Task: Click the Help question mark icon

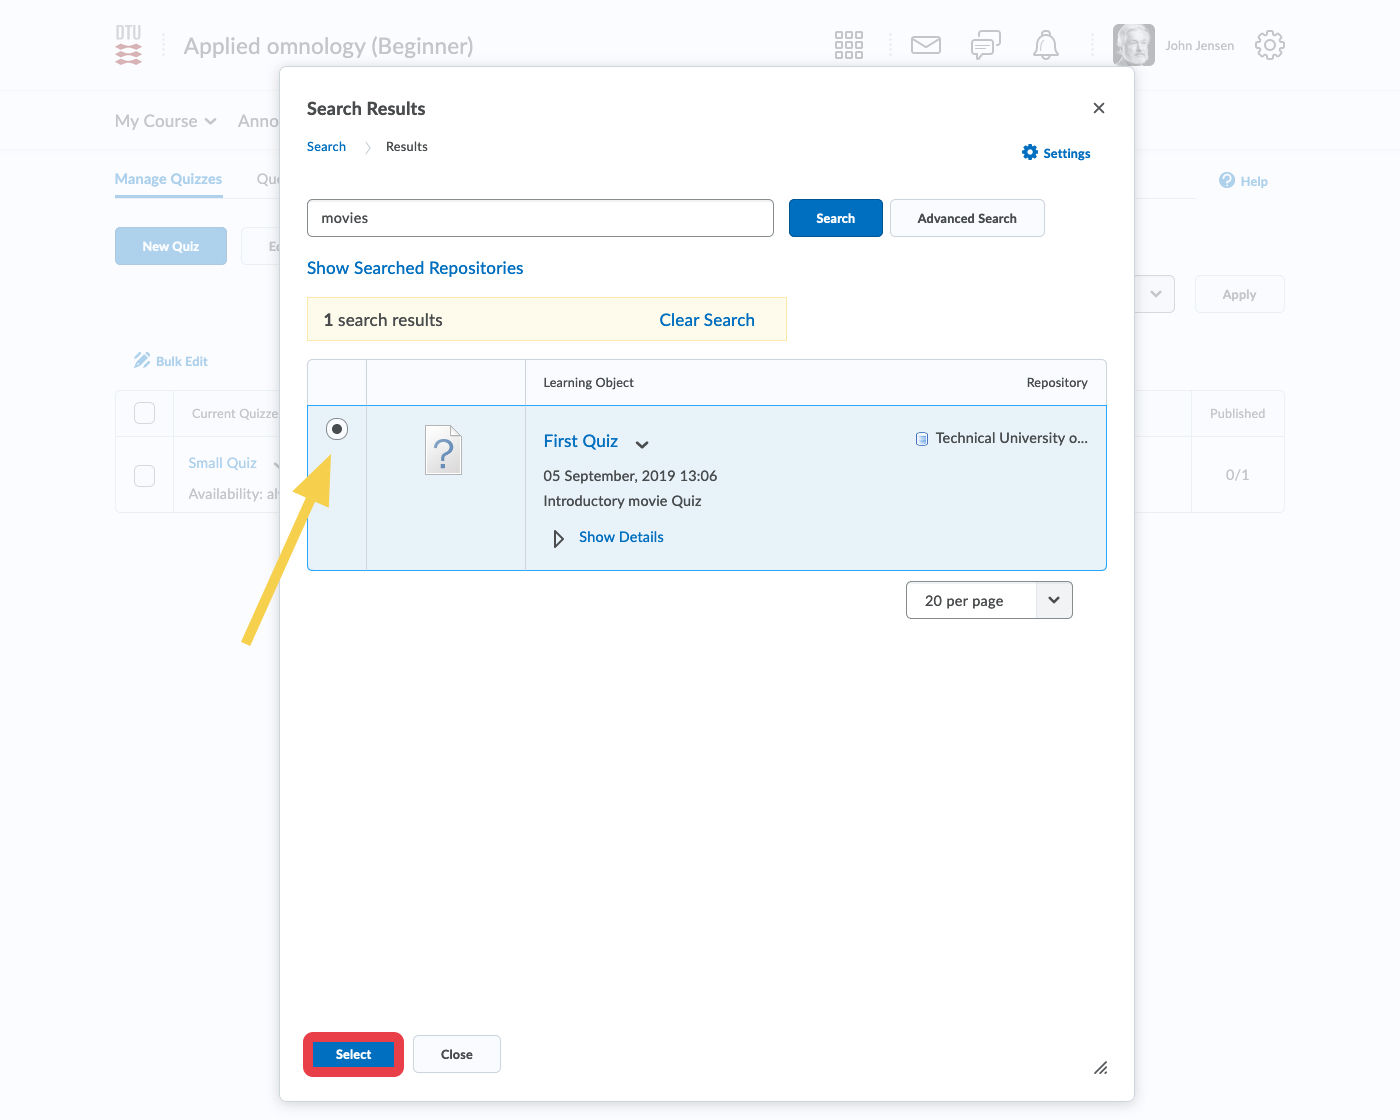Action: coord(1227,180)
